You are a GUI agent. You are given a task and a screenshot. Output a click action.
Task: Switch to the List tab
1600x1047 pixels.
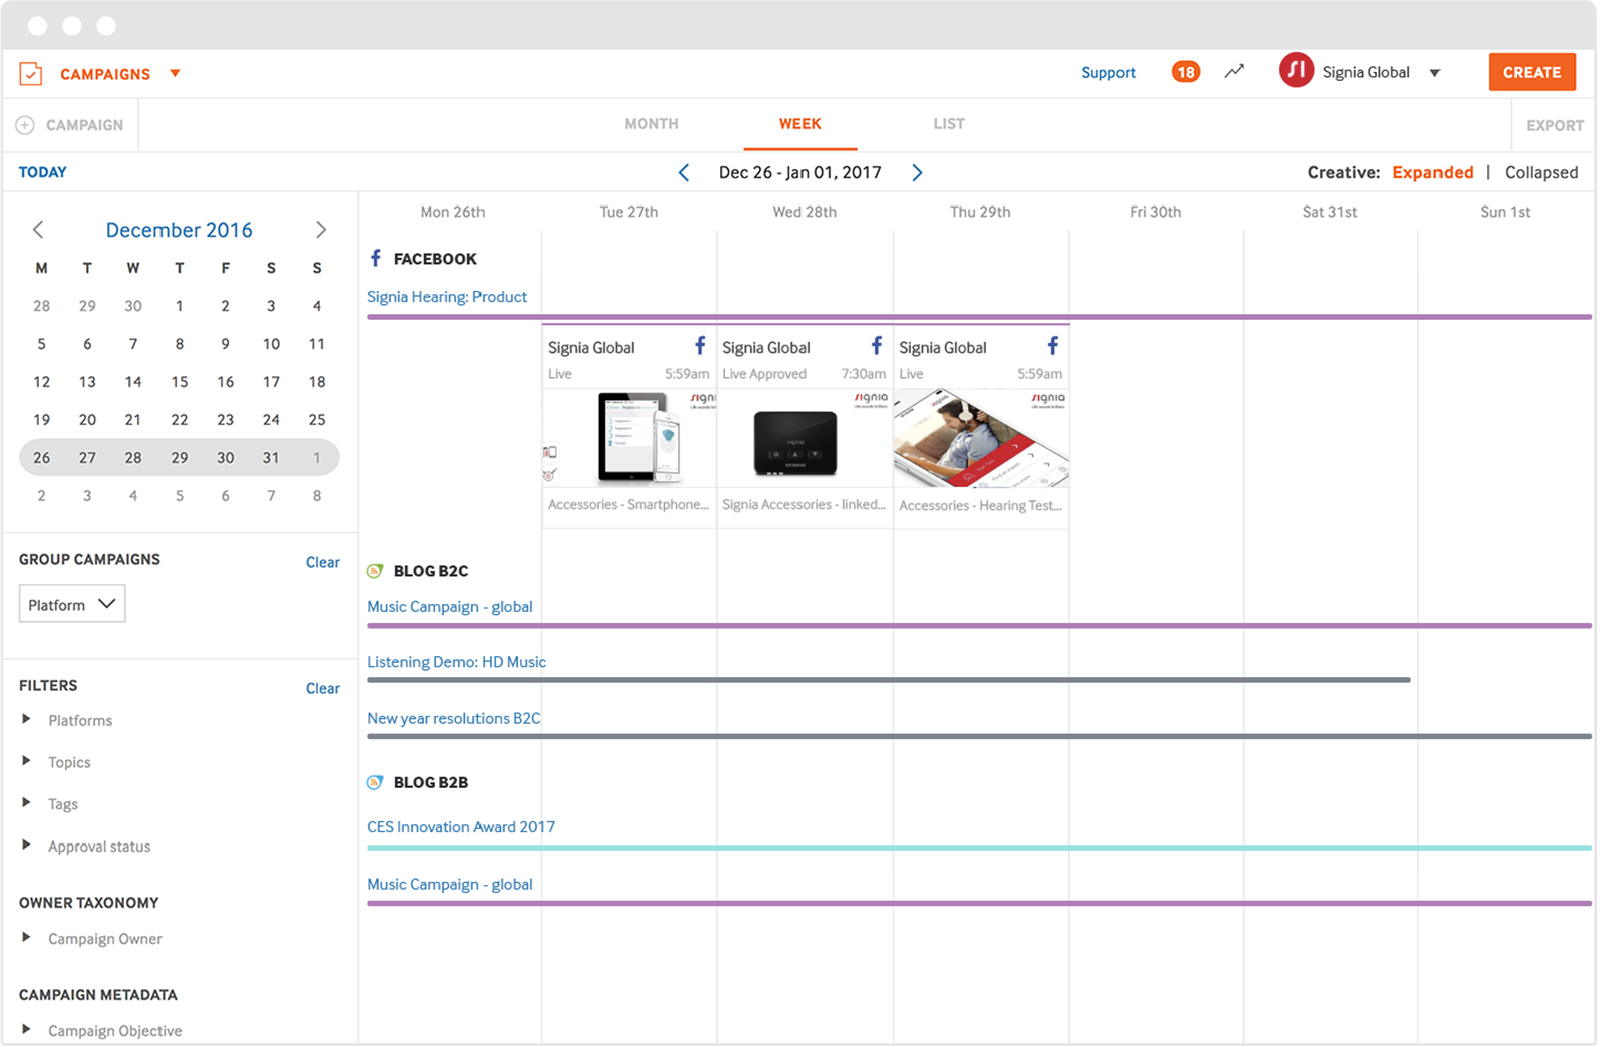click(949, 124)
